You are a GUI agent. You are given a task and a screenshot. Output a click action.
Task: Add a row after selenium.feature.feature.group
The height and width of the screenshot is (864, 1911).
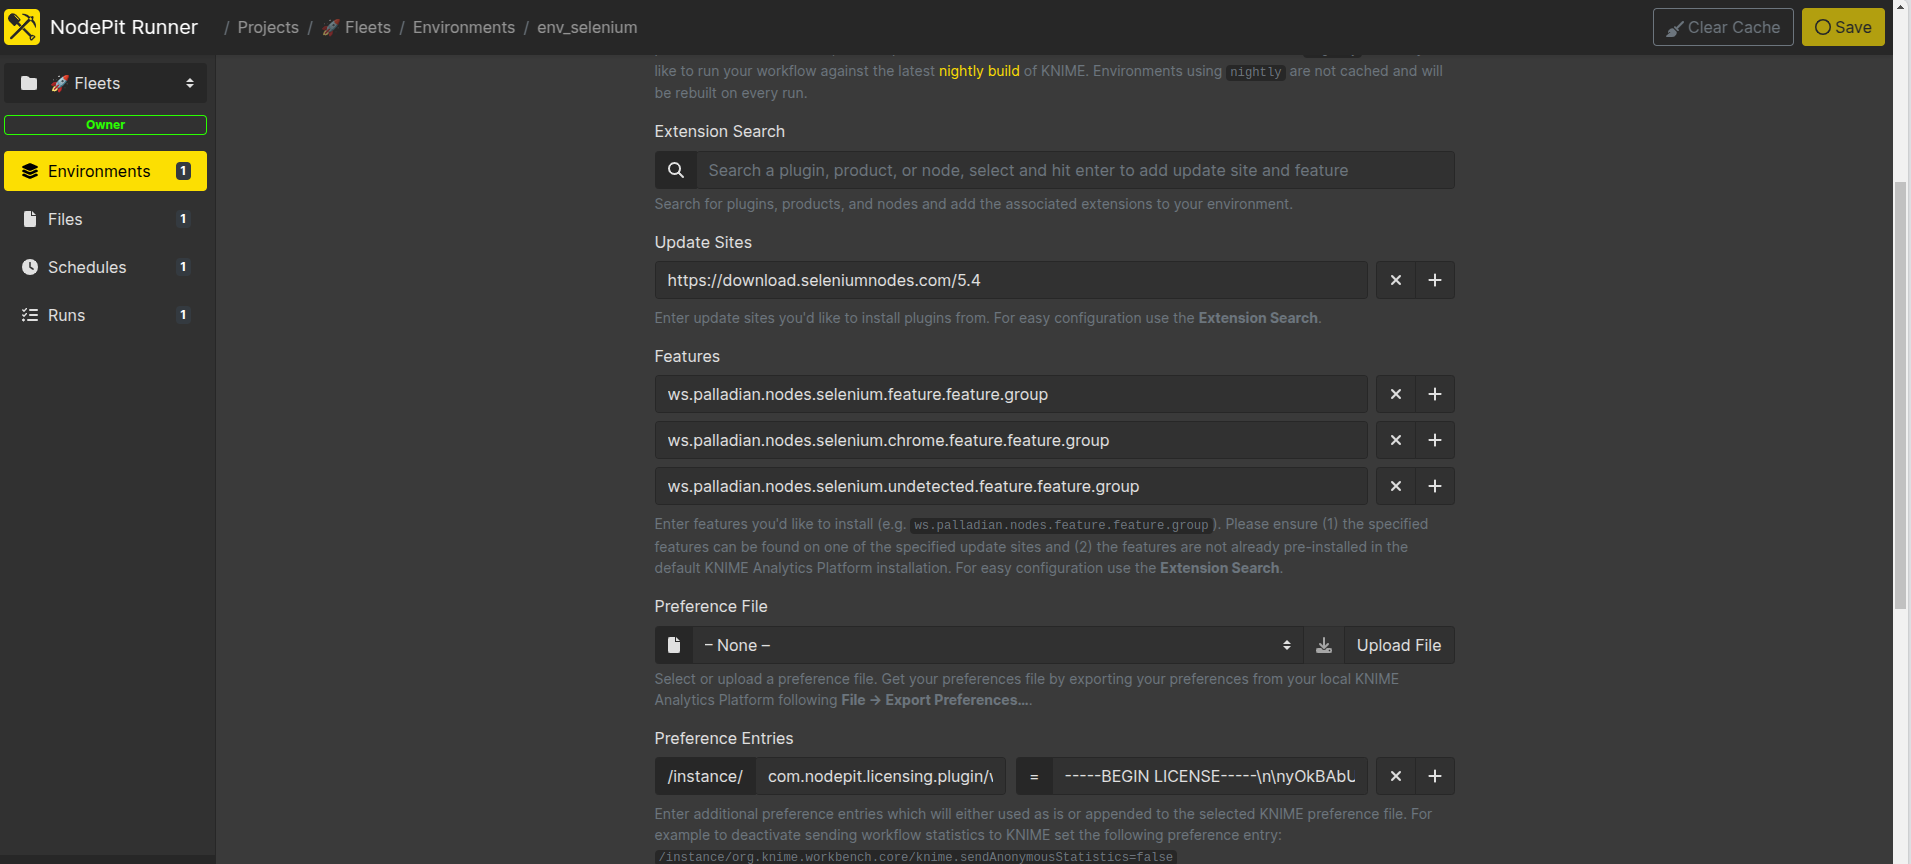point(1435,394)
